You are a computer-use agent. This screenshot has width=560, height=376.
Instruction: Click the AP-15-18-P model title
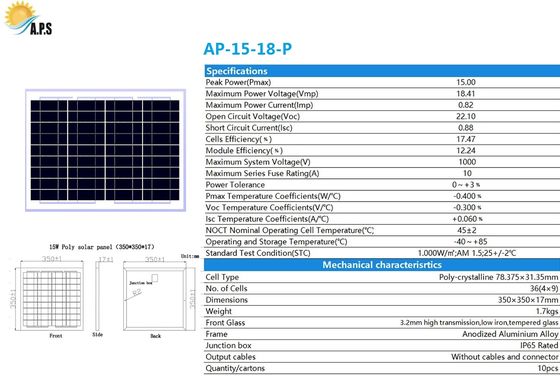pos(248,49)
